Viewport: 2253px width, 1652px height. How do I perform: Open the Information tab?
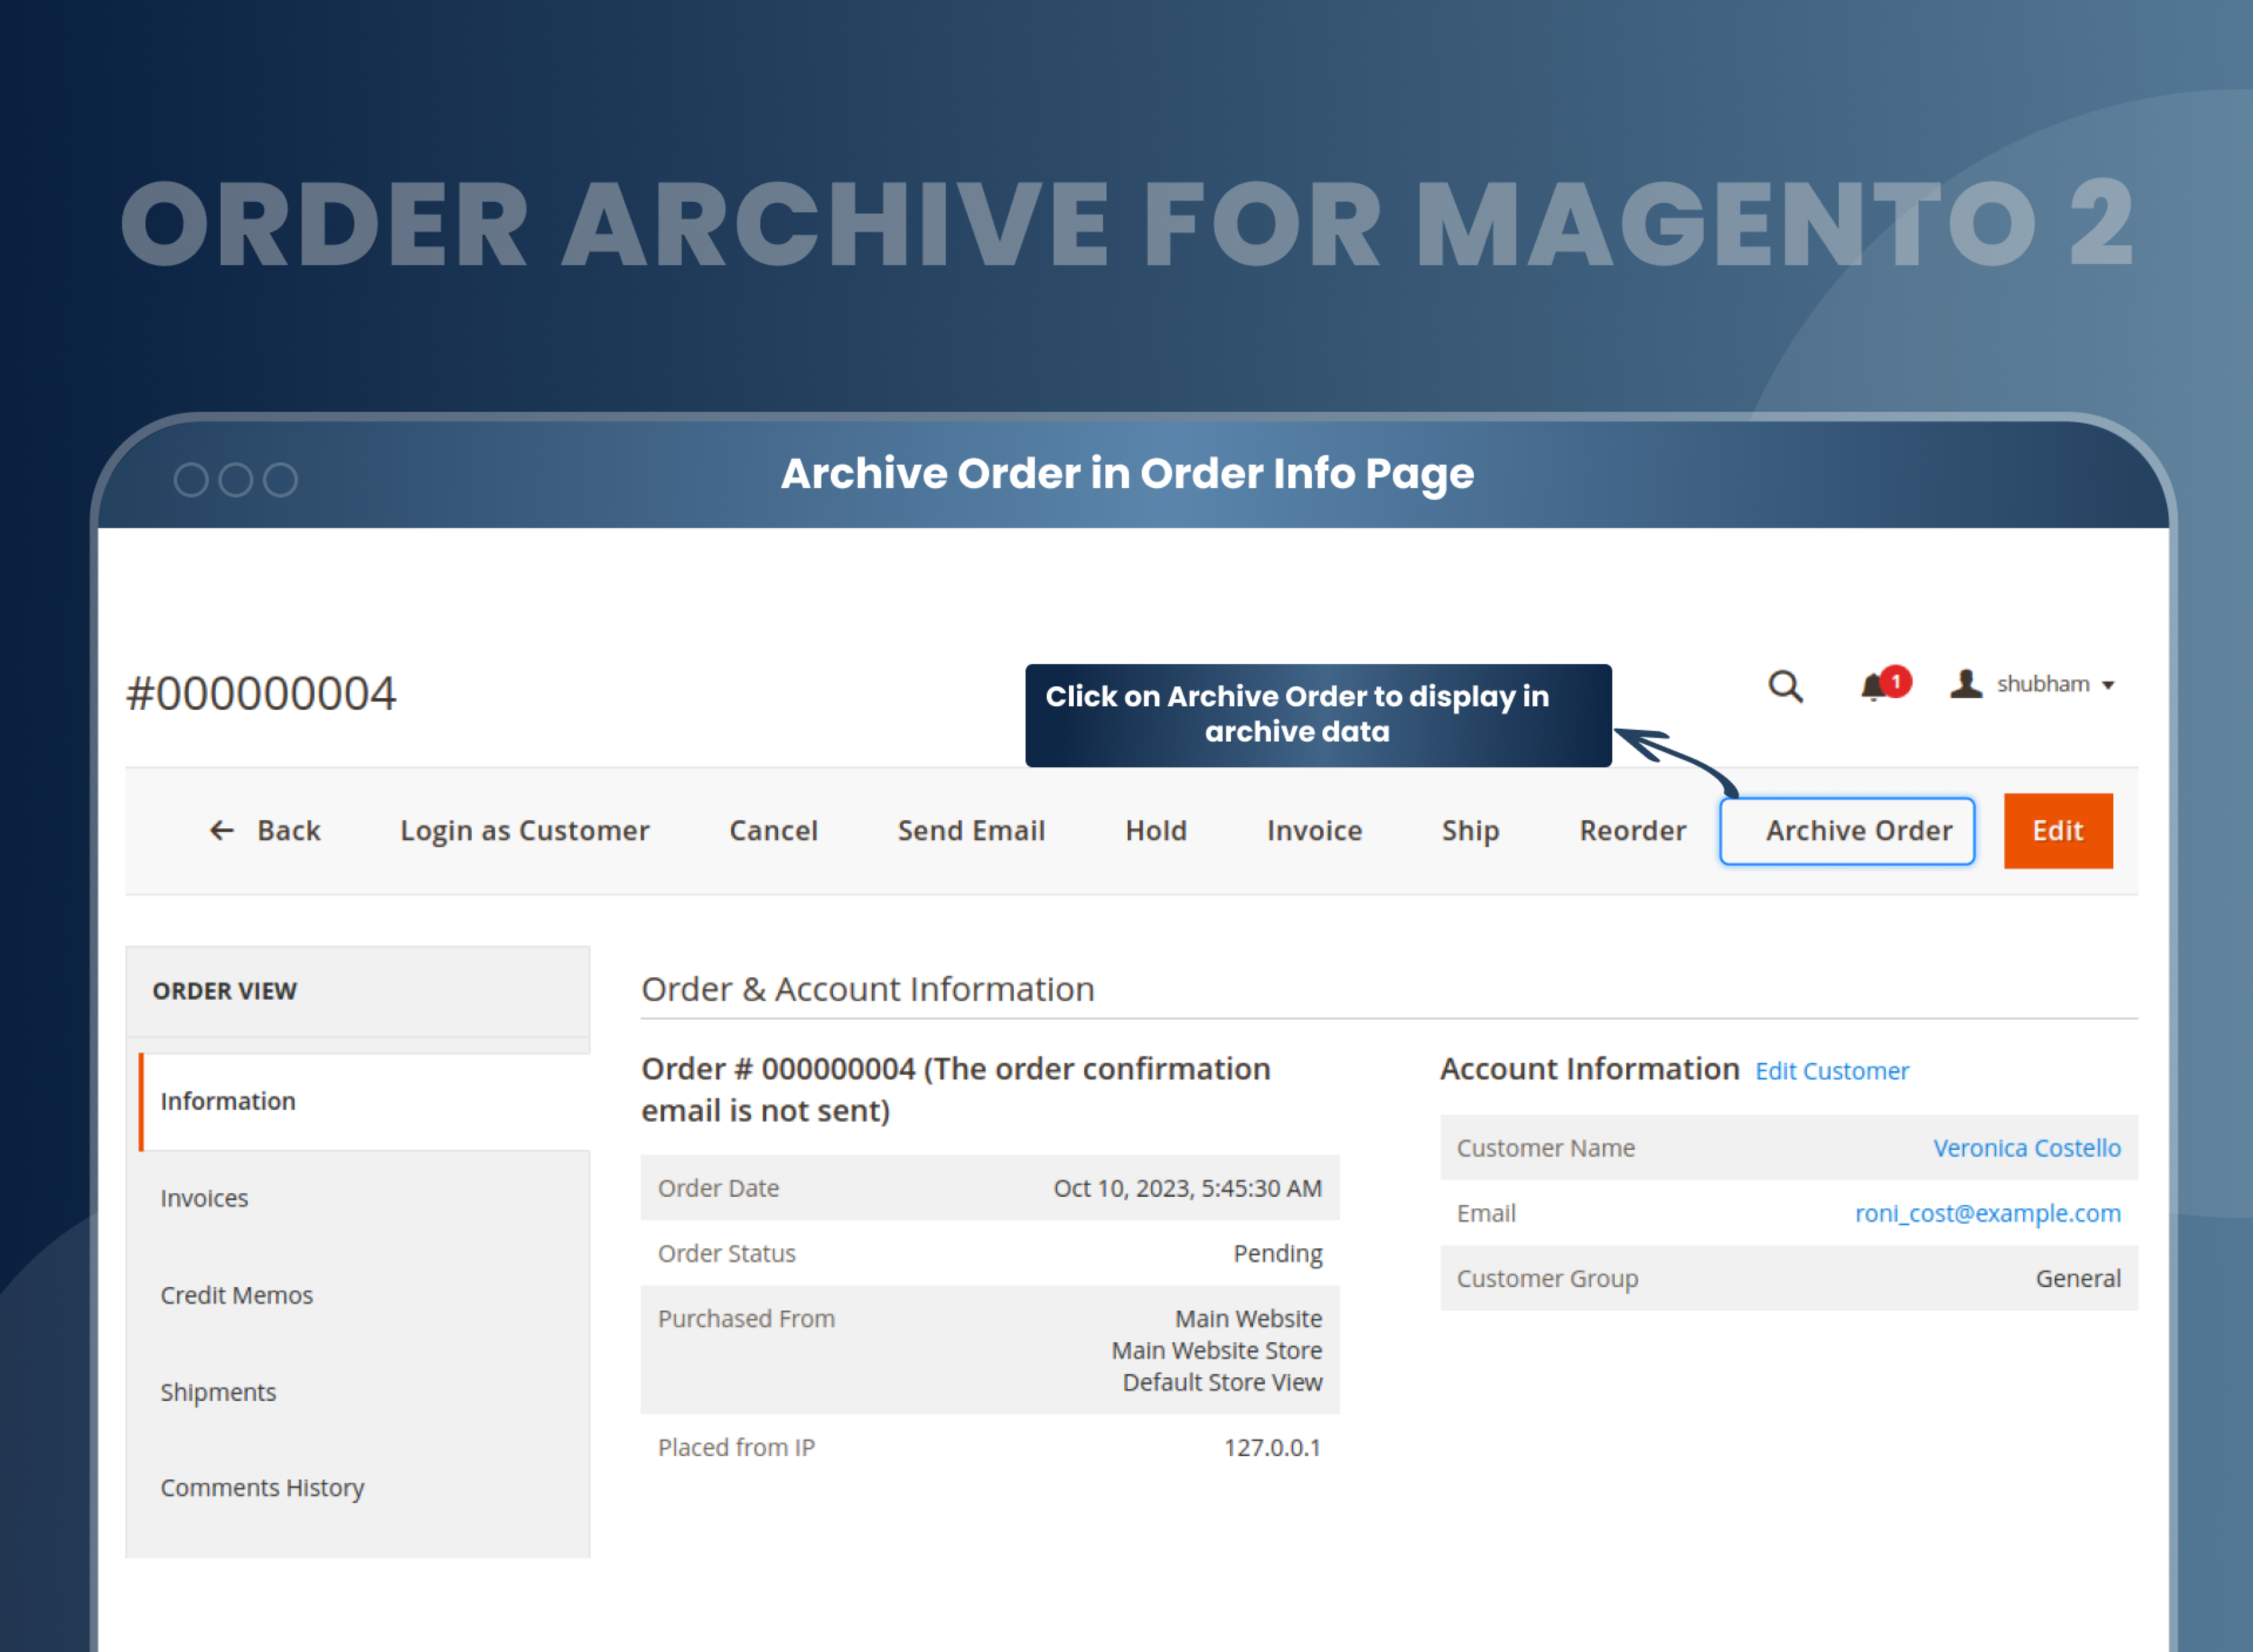pos(364,1101)
